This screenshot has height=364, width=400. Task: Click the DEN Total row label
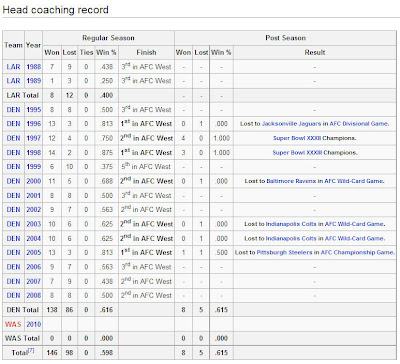pos(22,310)
